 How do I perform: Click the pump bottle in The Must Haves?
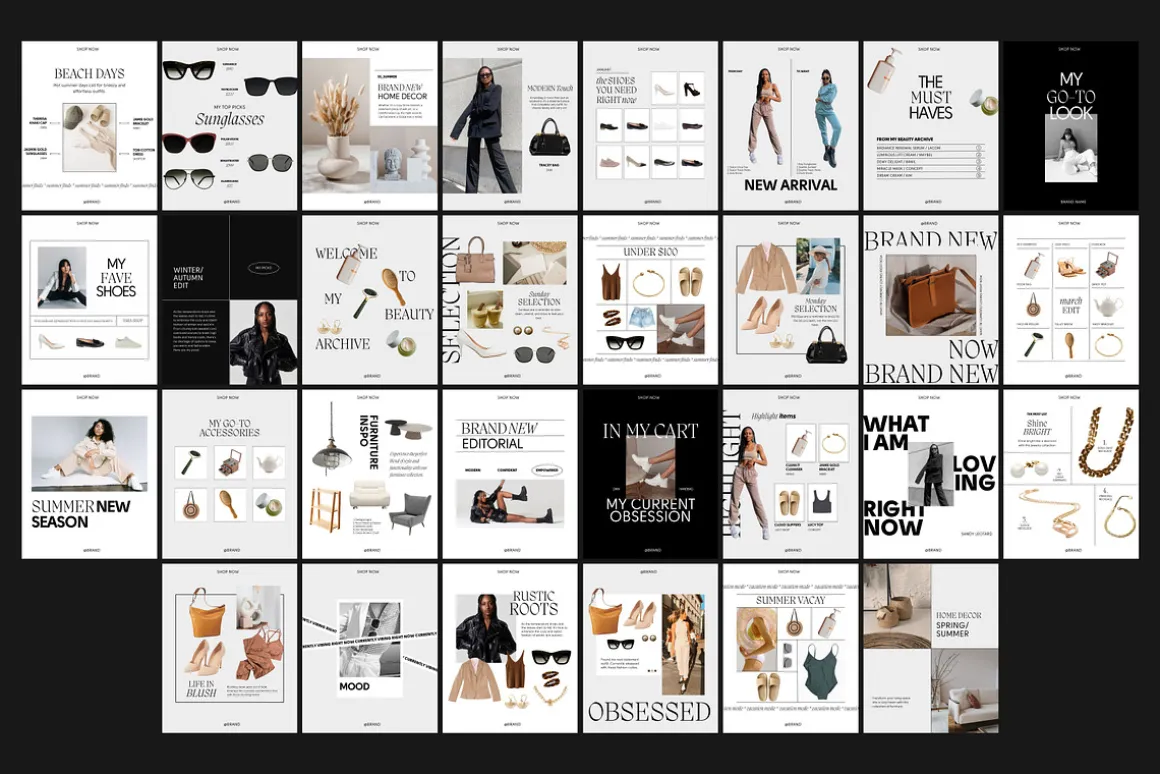point(885,71)
